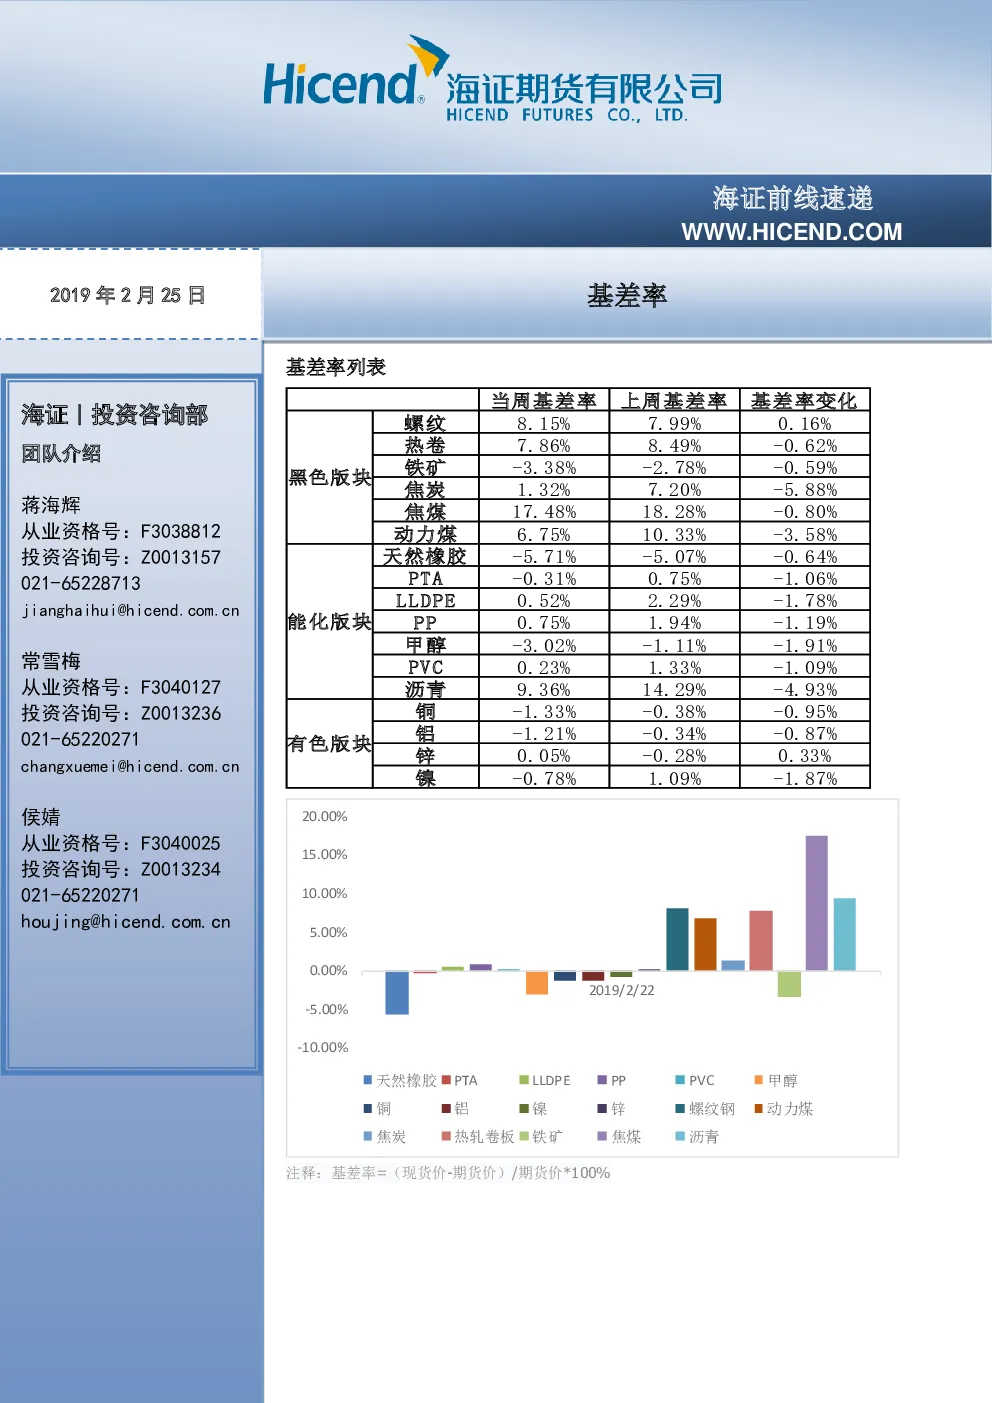The width and height of the screenshot is (992, 1403).
Task: Click the -10.00% y-axis label
Action: (x=323, y=1047)
